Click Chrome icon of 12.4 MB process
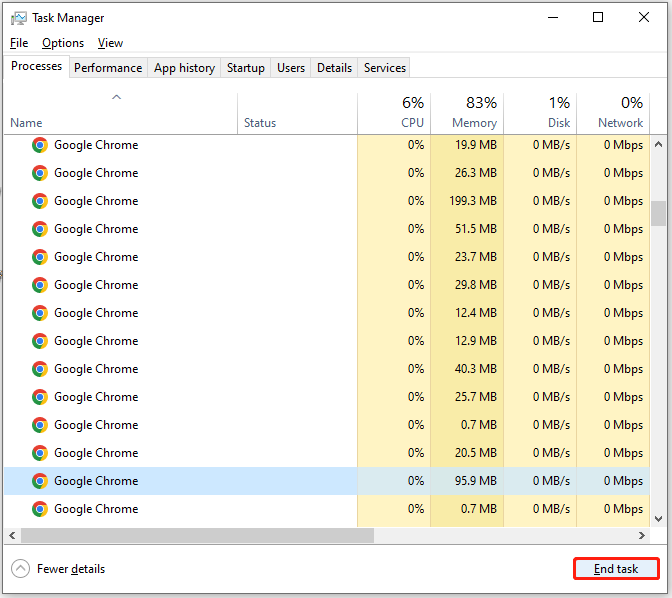This screenshot has width=672, height=598. [x=40, y=313]
